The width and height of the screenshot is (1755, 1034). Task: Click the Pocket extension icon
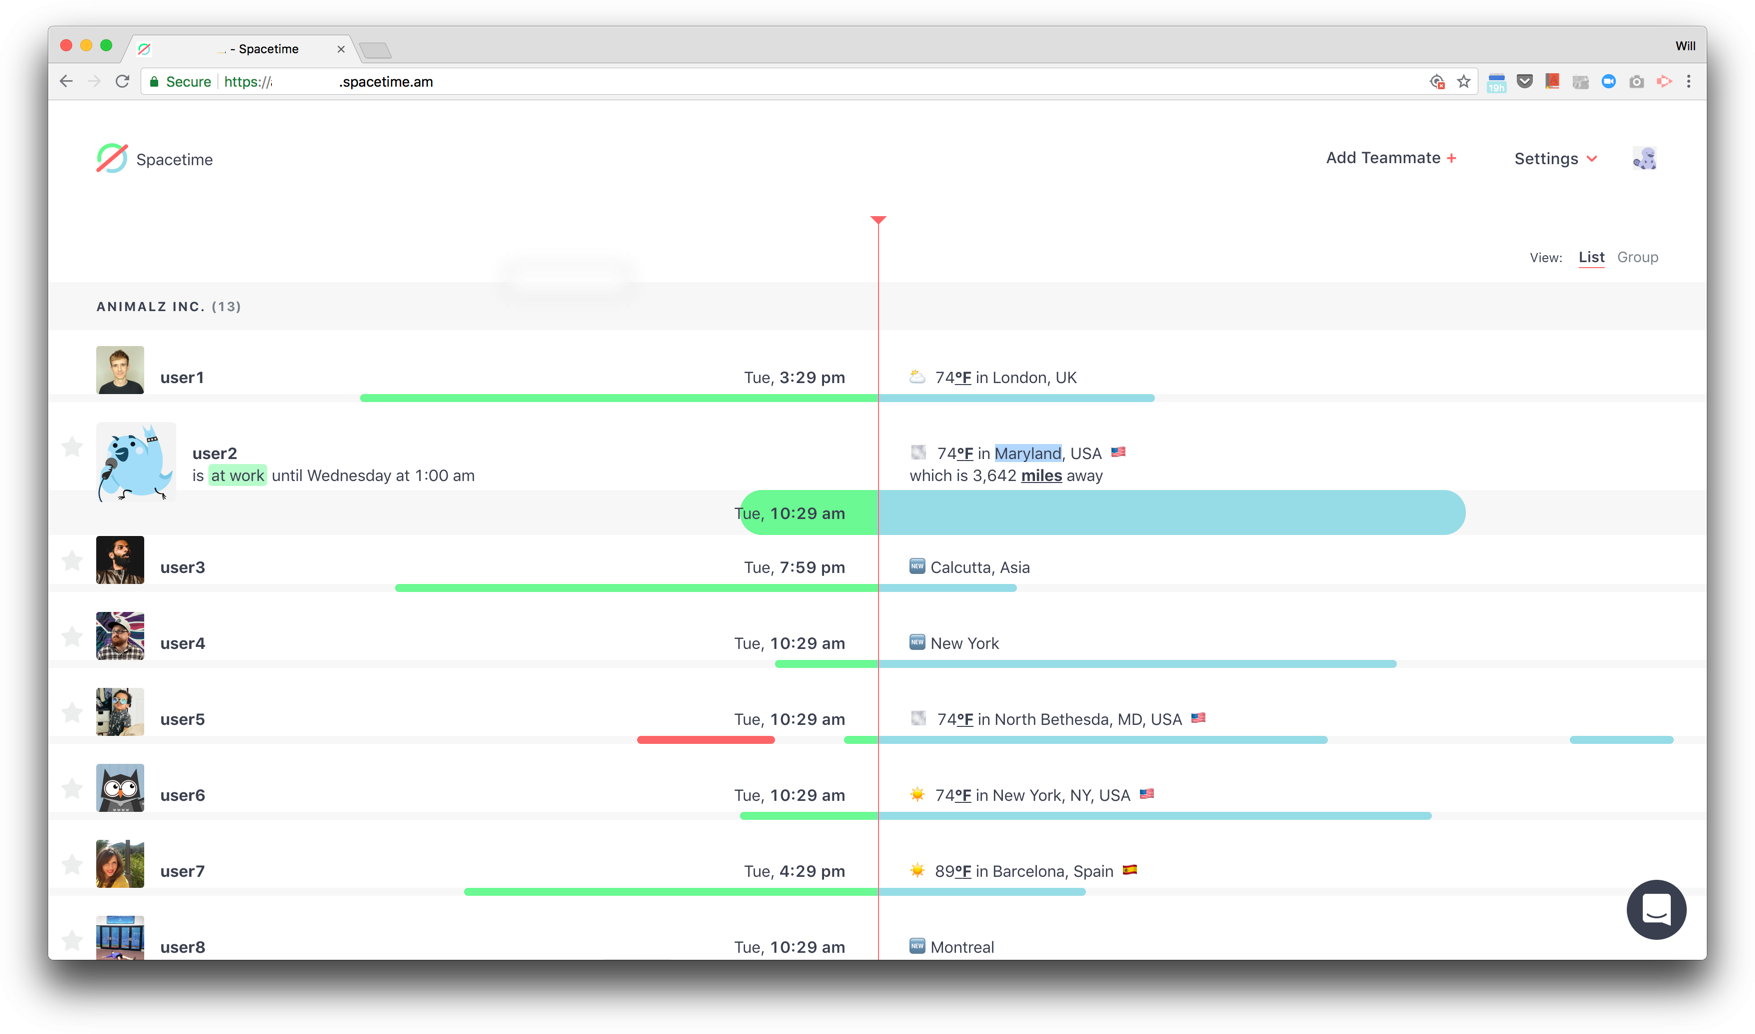[x=1525, y=82]
